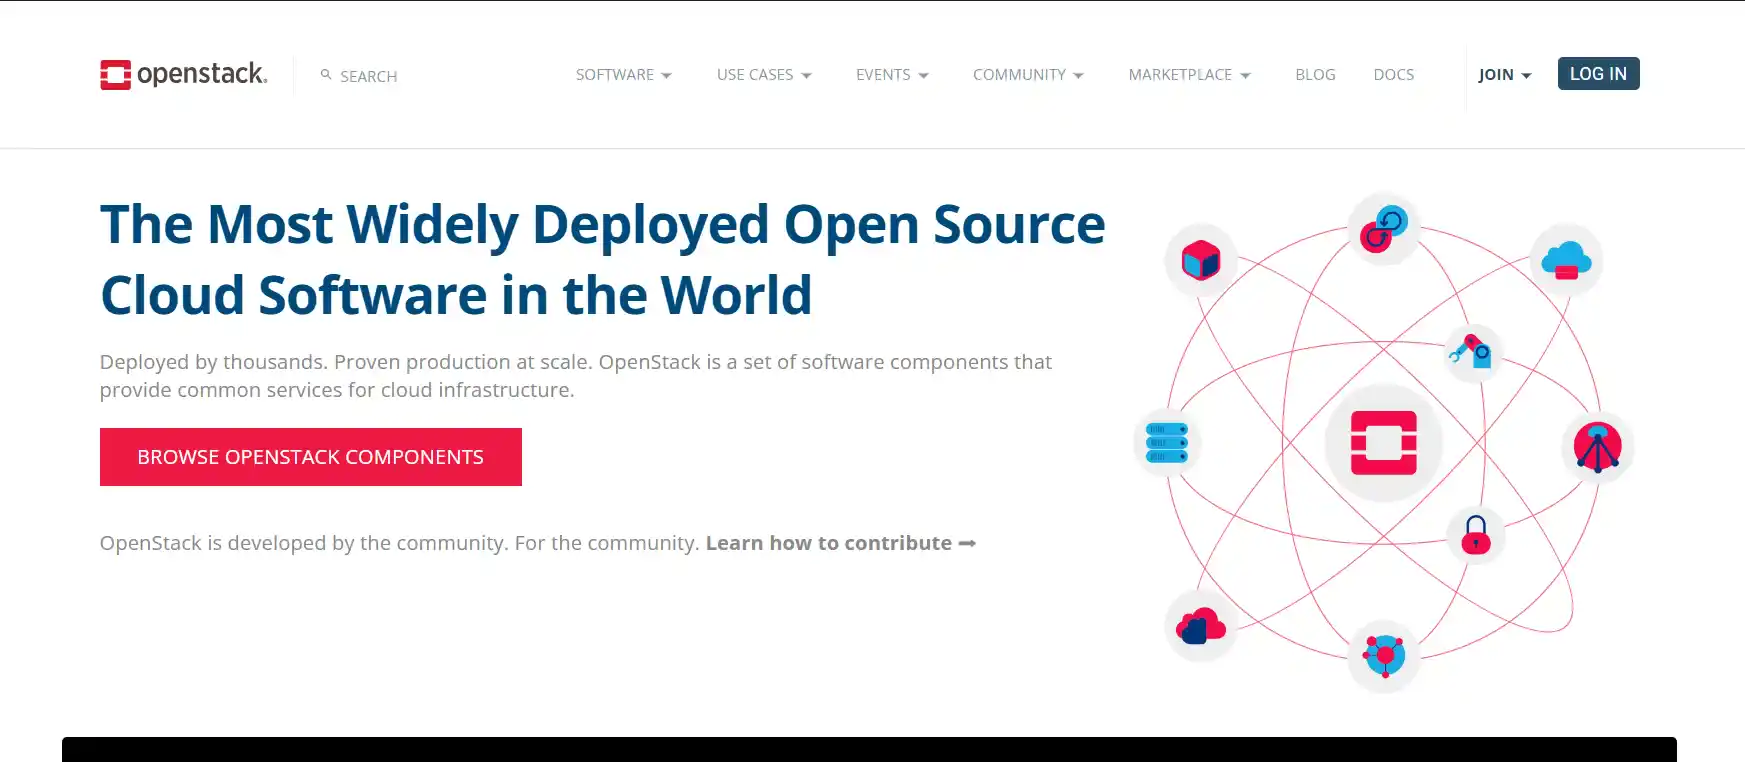Click the red cube icon in diagram
Screen dimensions: 1745x762
pos(1201,261)
